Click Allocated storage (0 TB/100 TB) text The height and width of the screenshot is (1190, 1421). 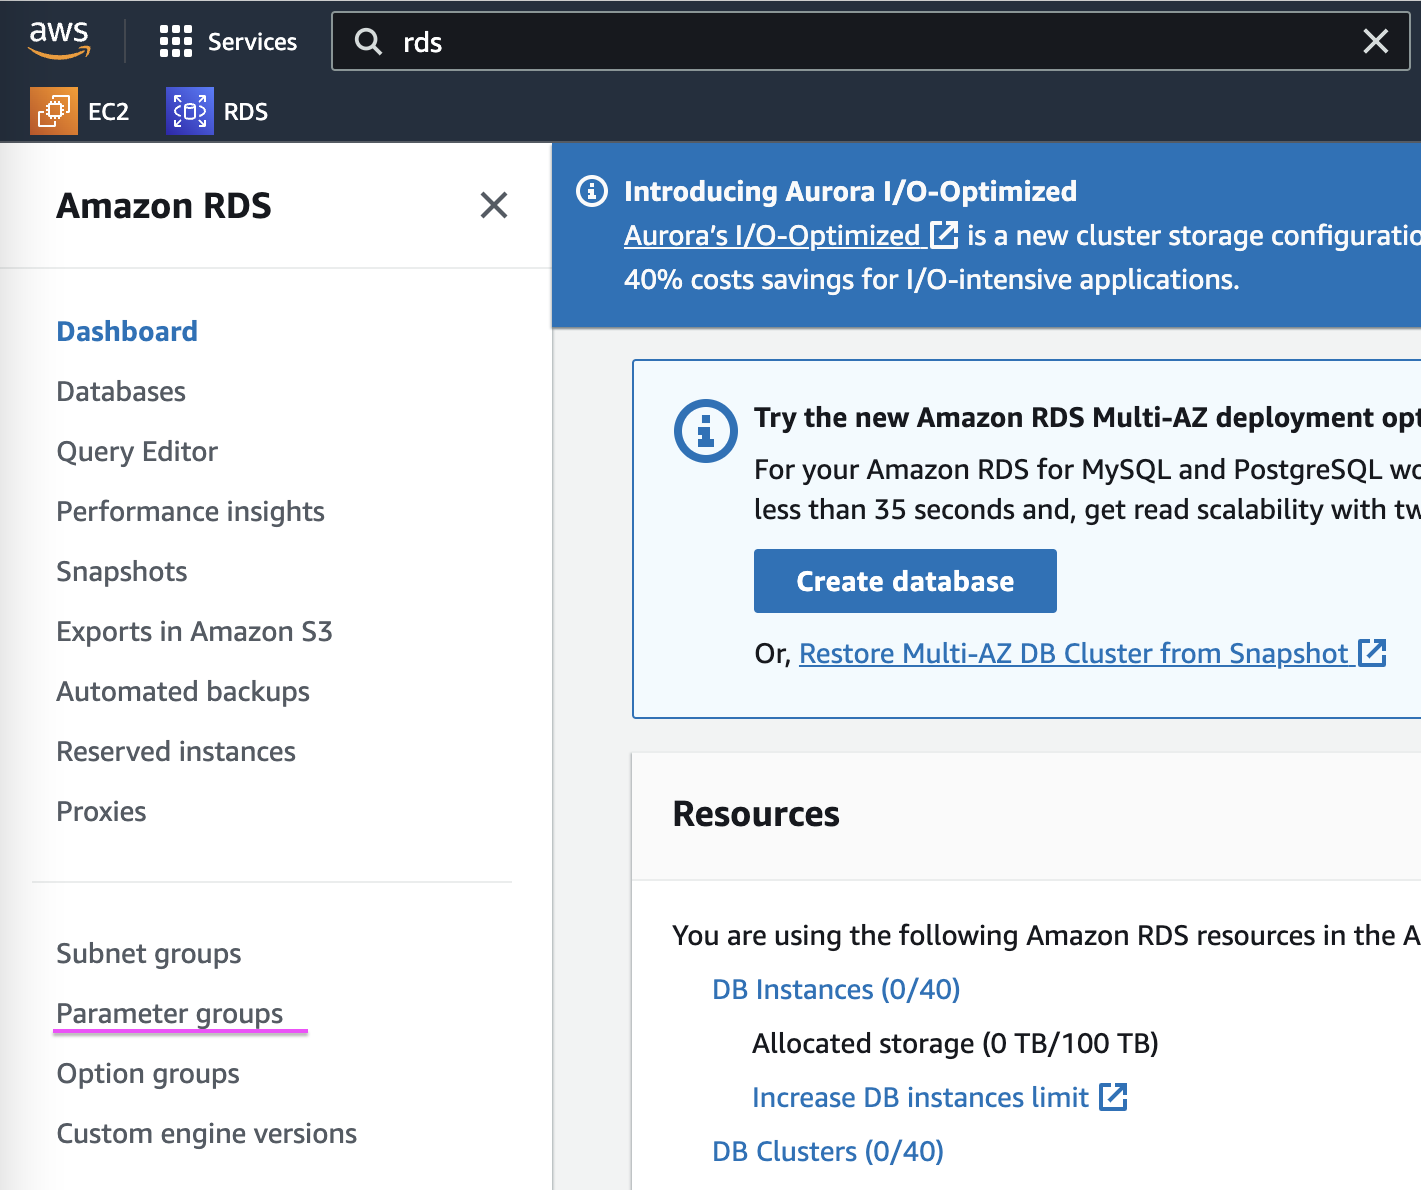tap(955, 1043)
